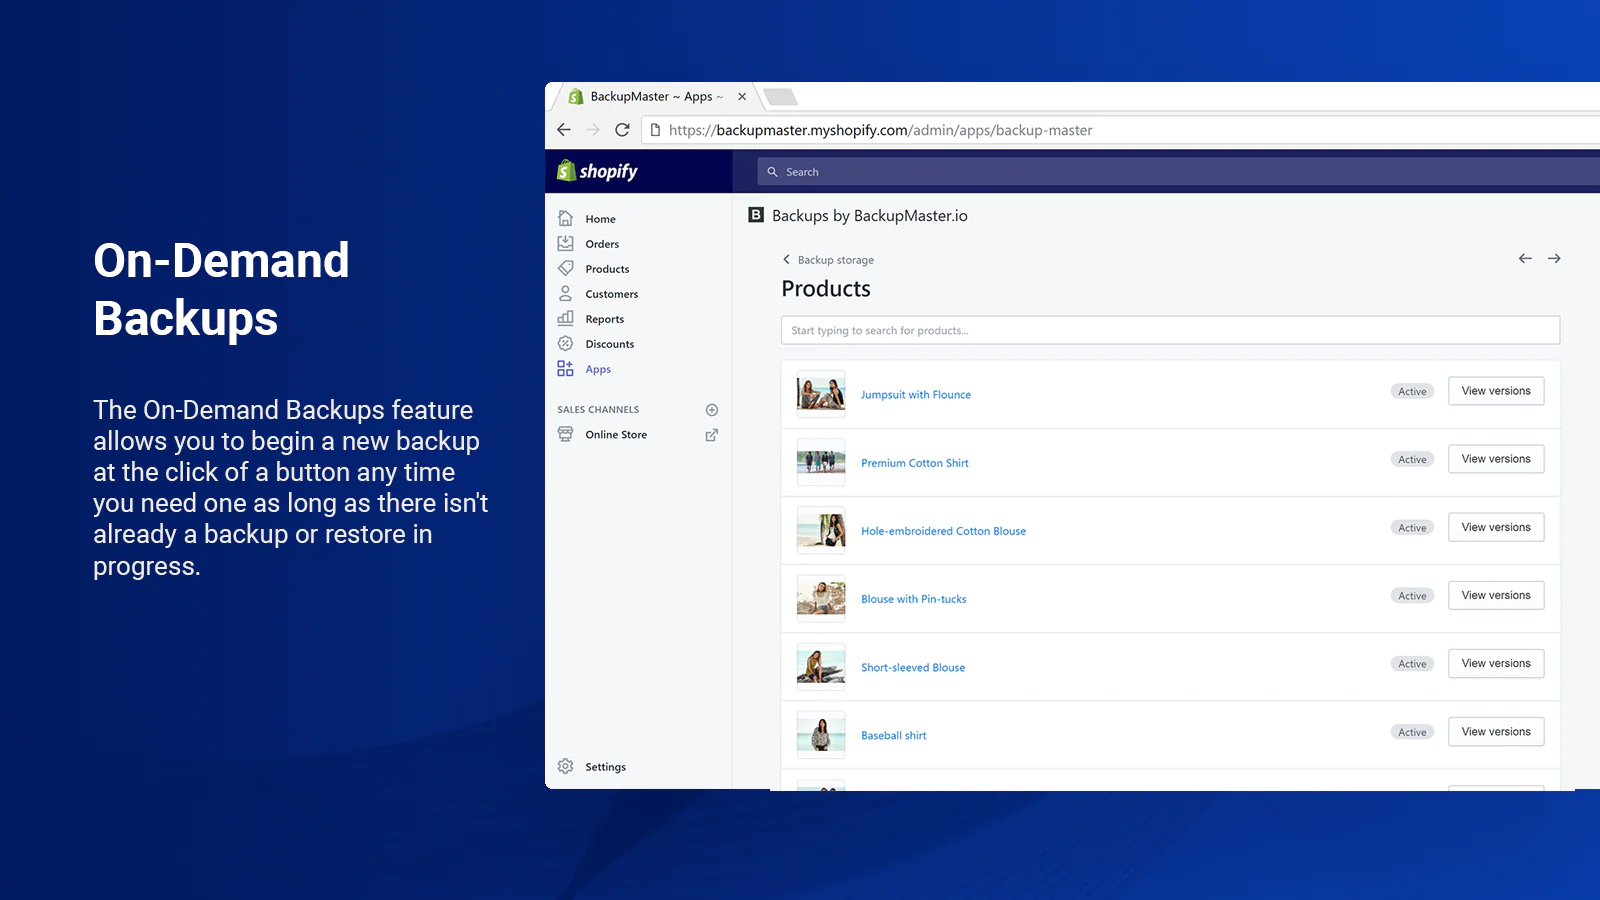Click the search magnifier icon

click(x=772, y=172)
